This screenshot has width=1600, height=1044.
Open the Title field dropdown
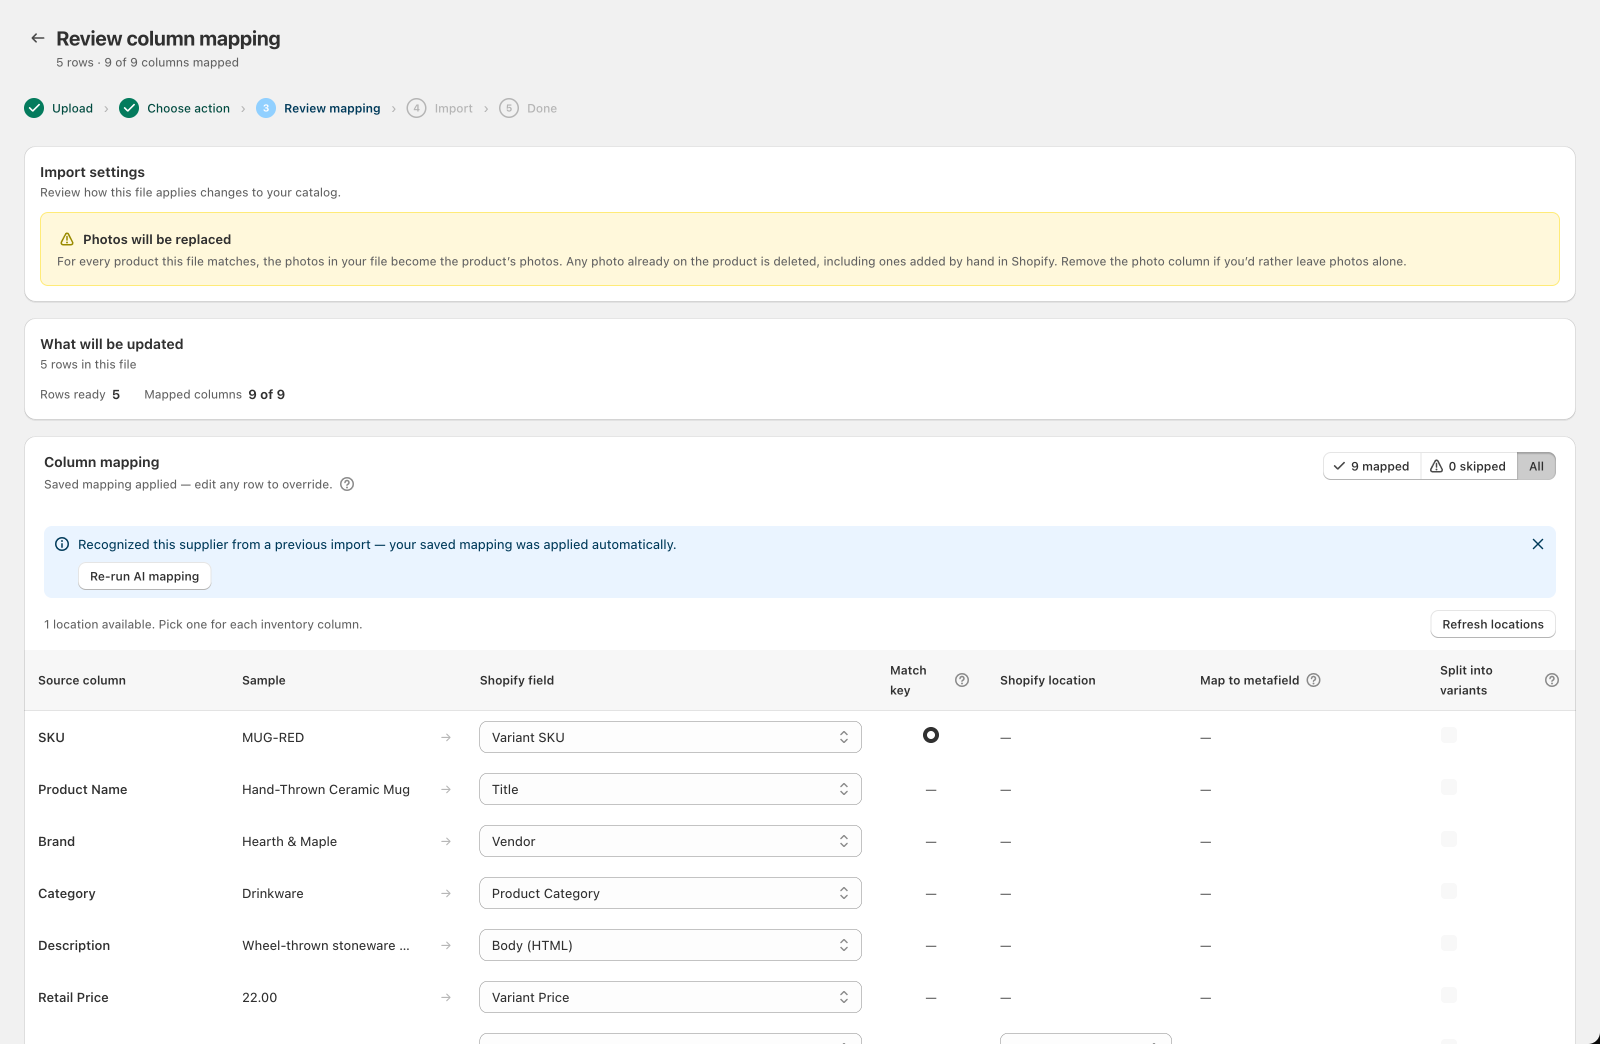tap(670, 789)
